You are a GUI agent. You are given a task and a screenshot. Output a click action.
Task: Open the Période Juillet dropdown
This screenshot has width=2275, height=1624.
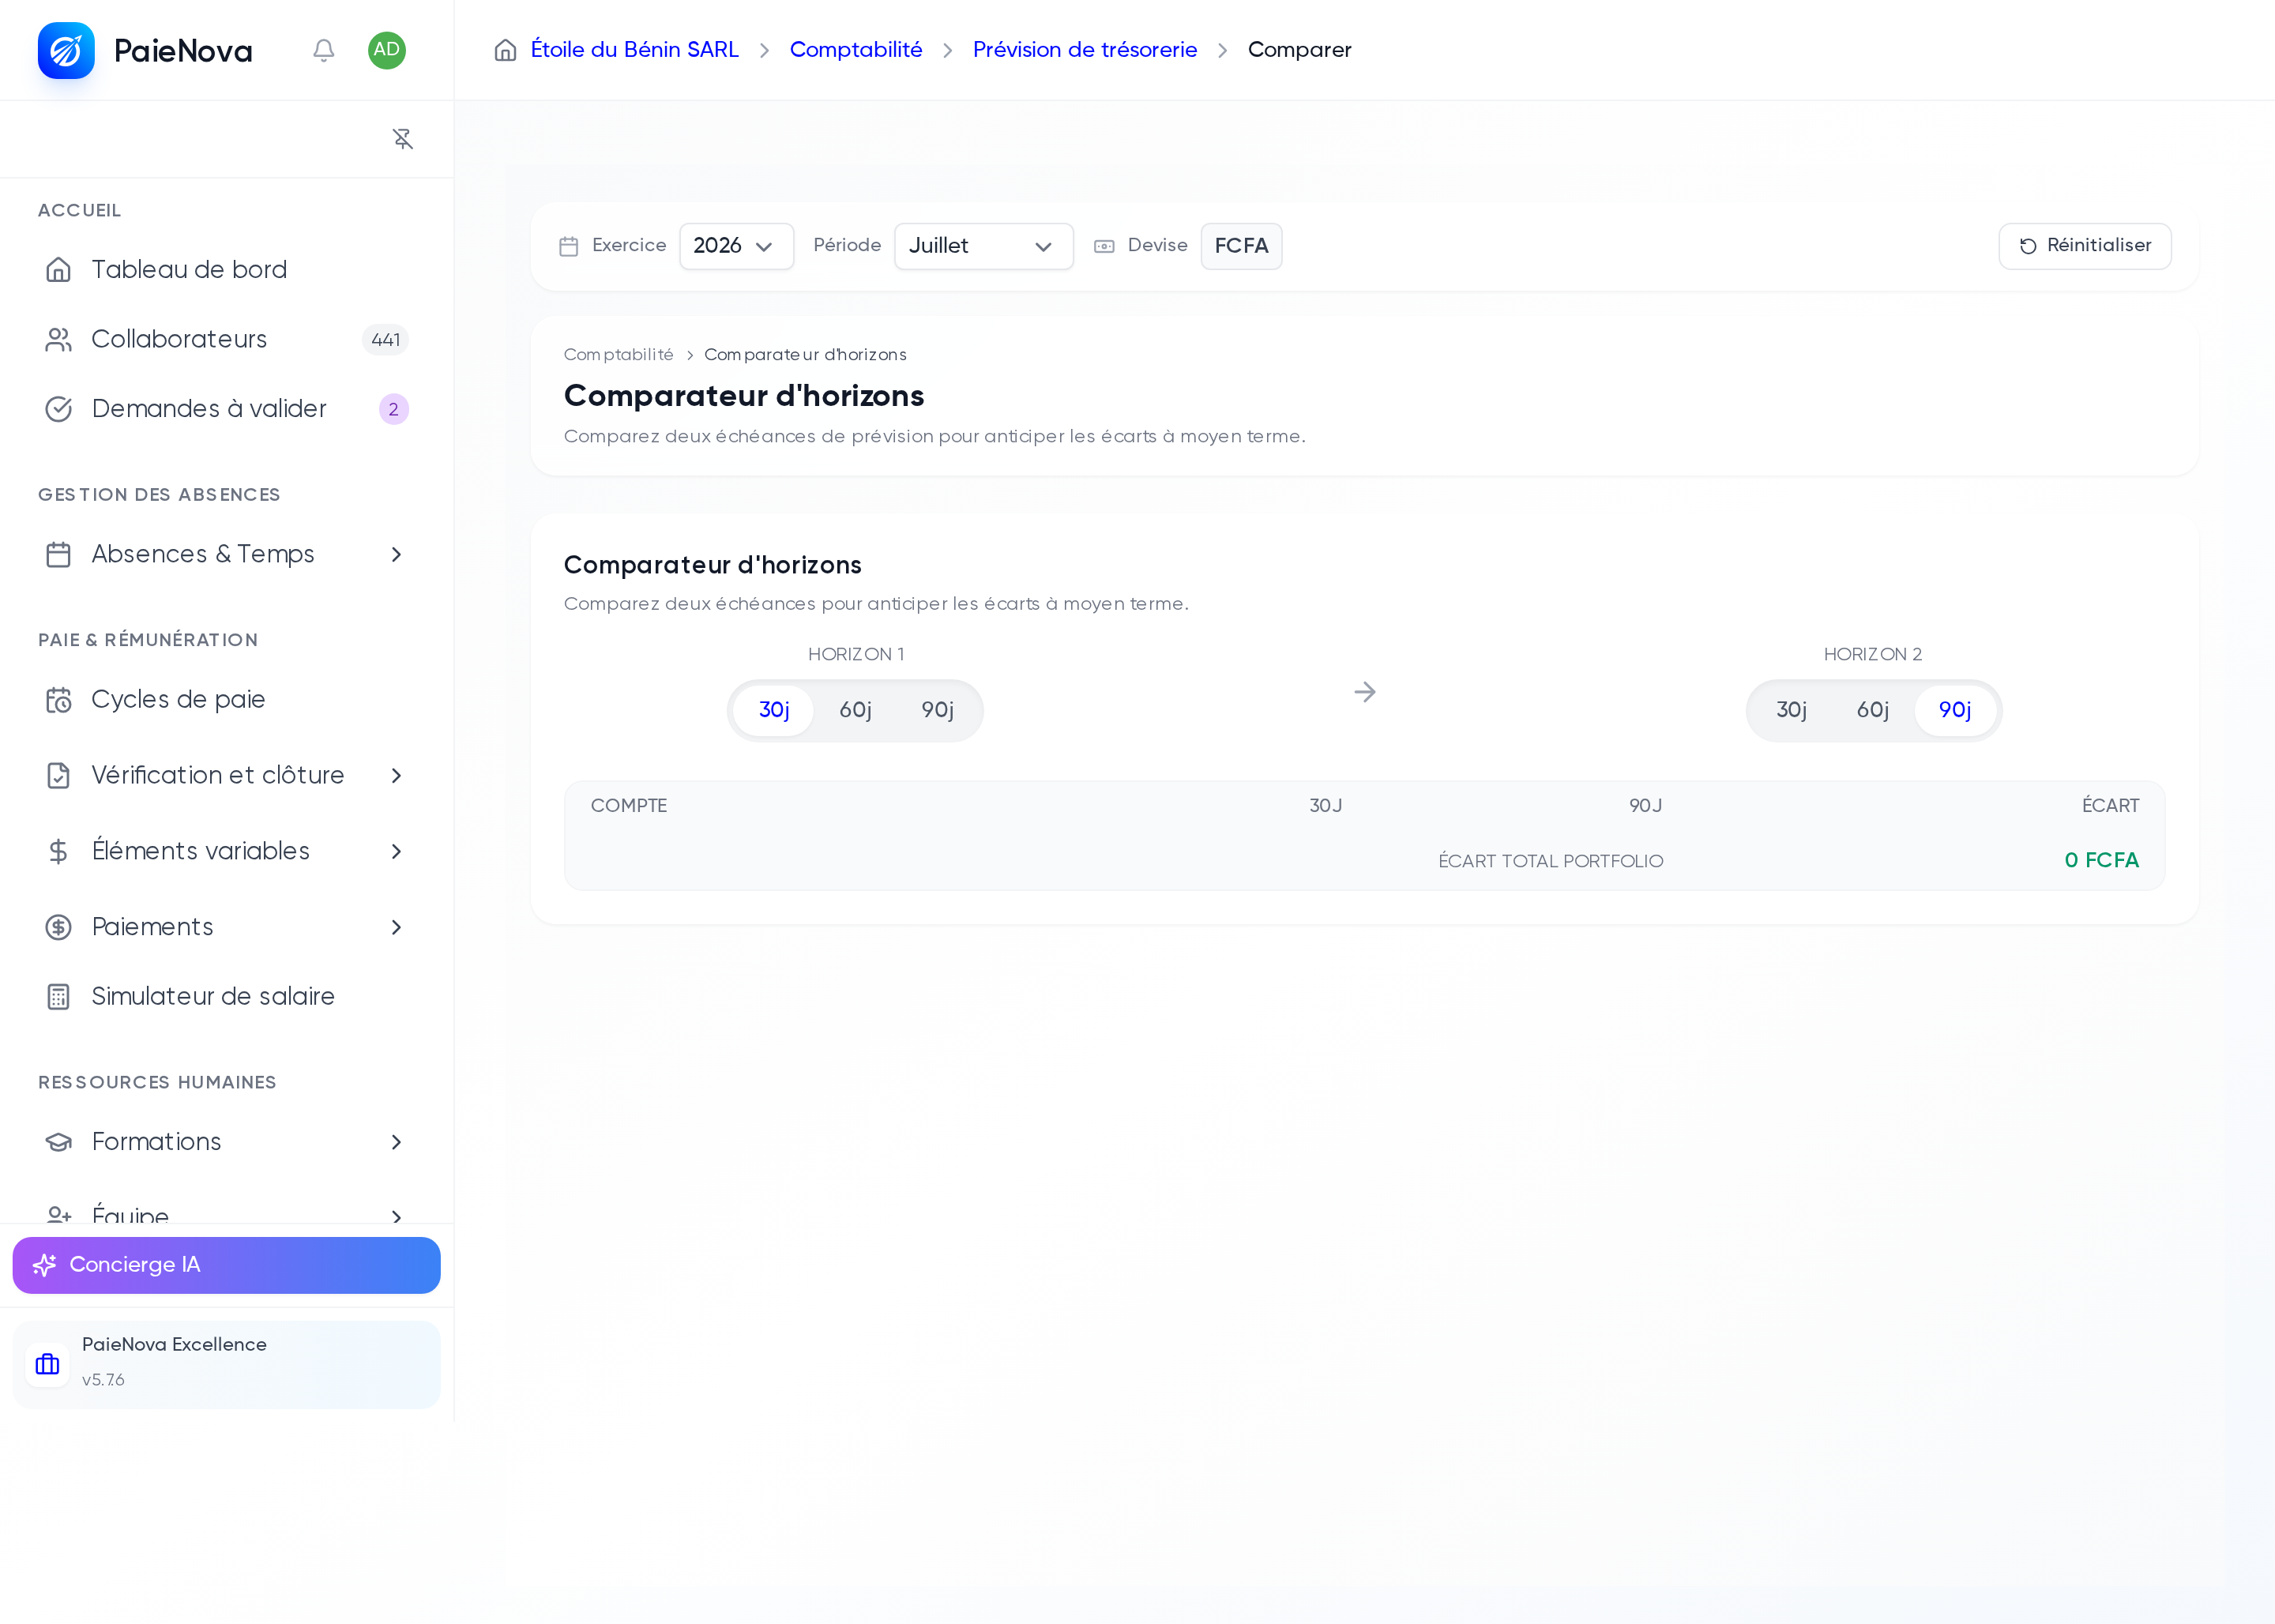984,246
